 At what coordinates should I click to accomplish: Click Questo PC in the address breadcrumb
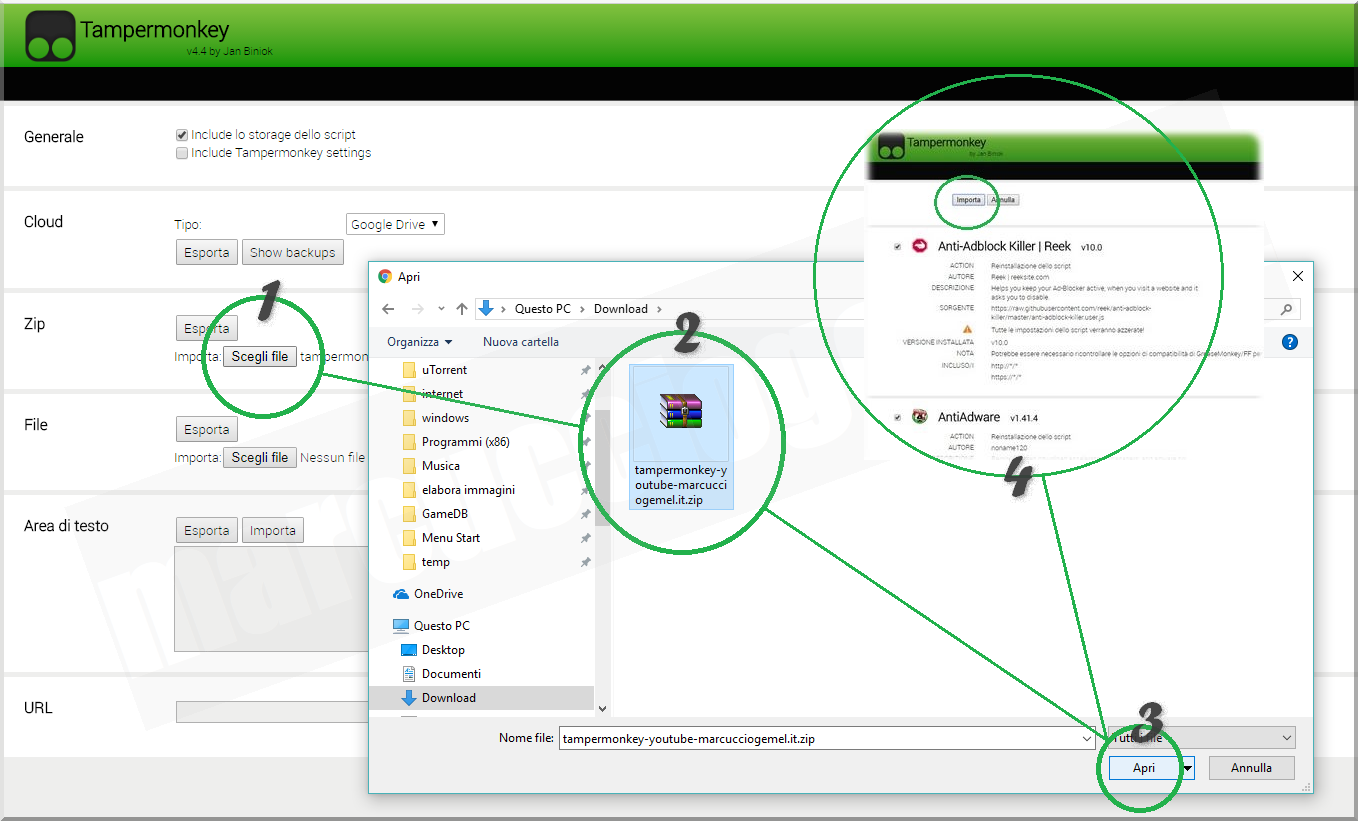tap(543, 309)
